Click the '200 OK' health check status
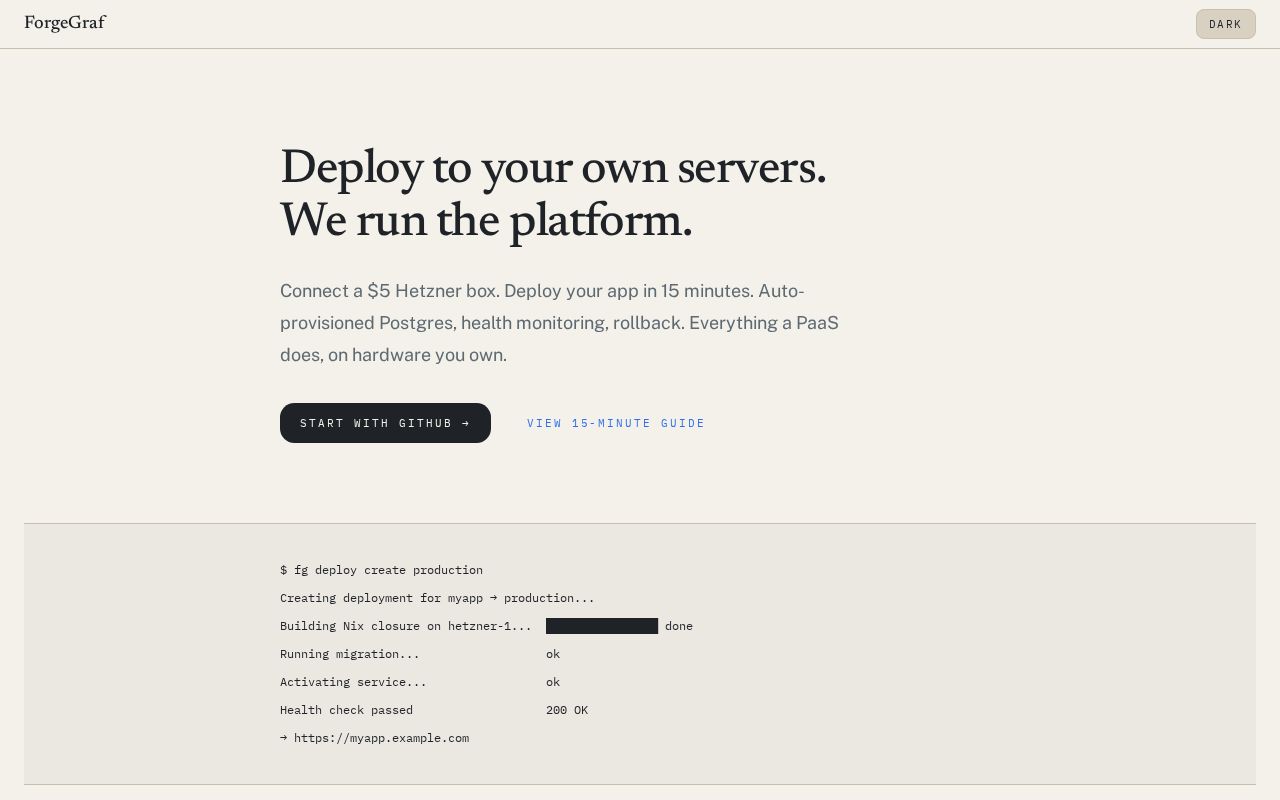The height and width of the screenshot is (800, 1280). pyautogui.click(x=567, y=710)
